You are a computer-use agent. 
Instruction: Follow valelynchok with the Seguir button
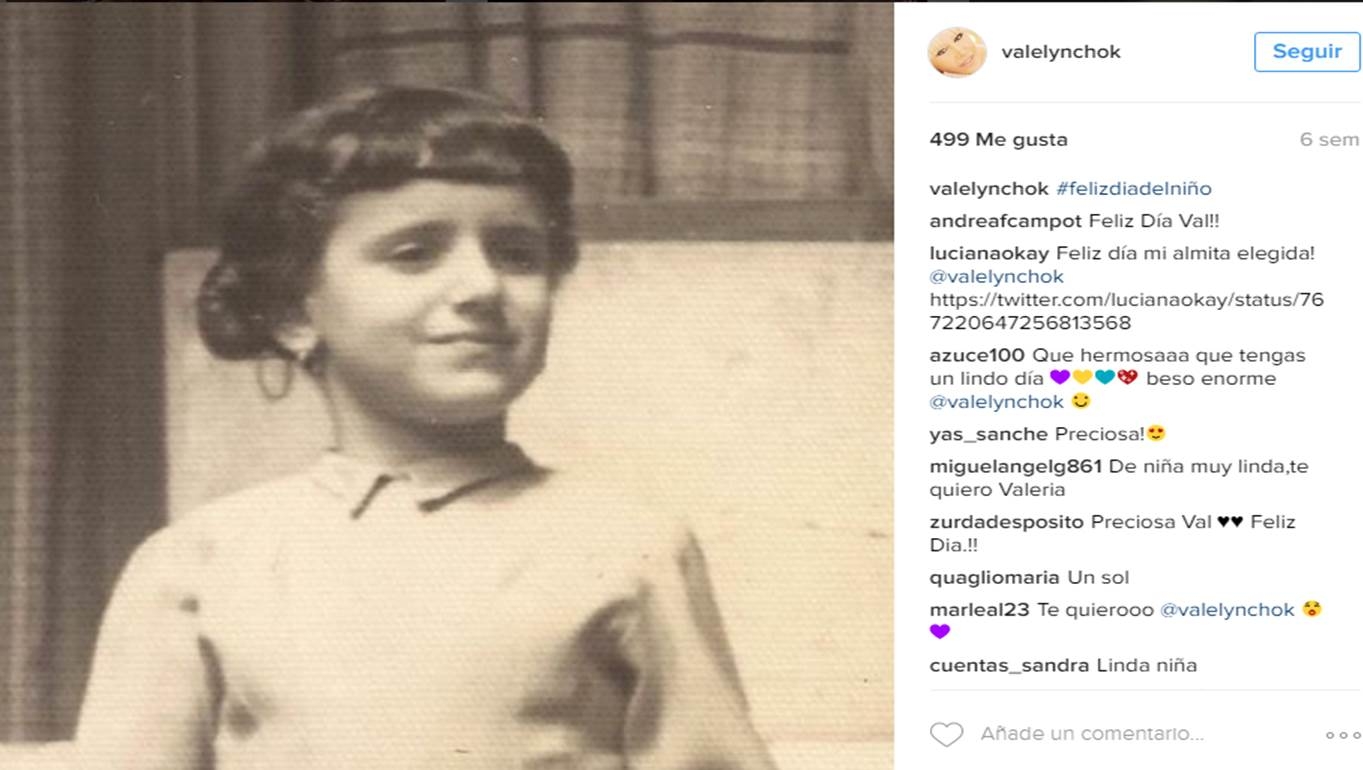[x=1307, y=52]
